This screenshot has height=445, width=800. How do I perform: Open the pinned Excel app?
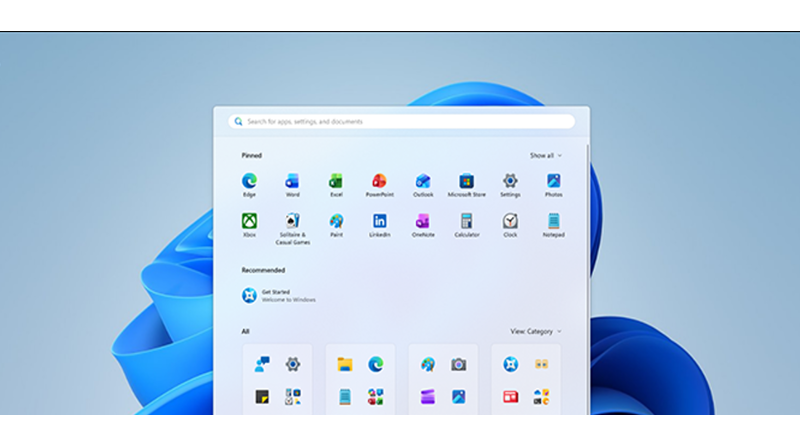click(336, 185)
